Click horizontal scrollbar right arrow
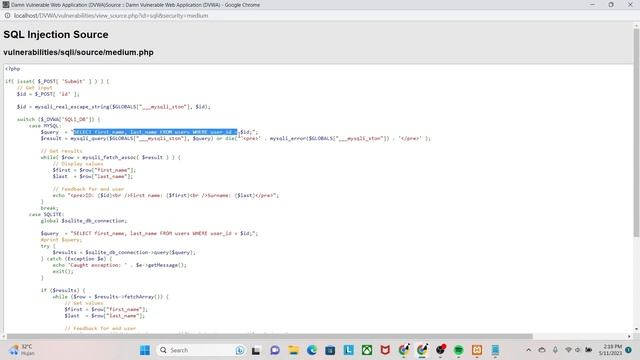 (x=629, y=336)
